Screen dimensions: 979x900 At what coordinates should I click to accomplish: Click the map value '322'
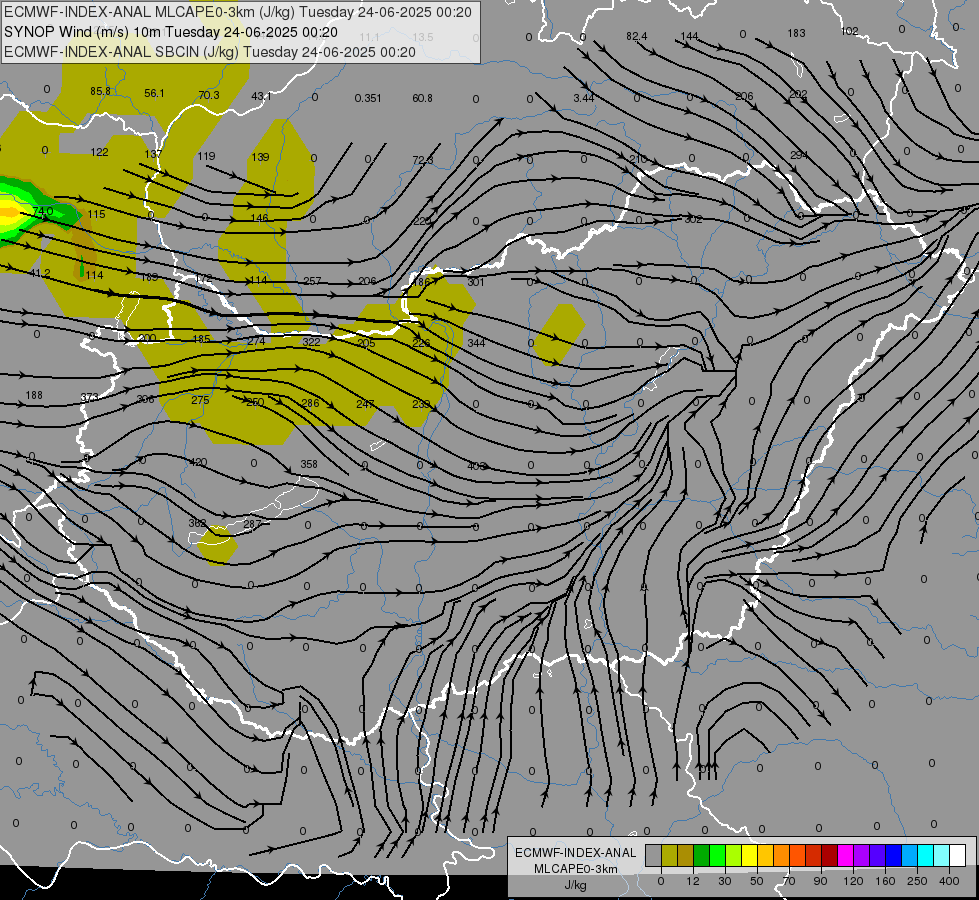311,342
